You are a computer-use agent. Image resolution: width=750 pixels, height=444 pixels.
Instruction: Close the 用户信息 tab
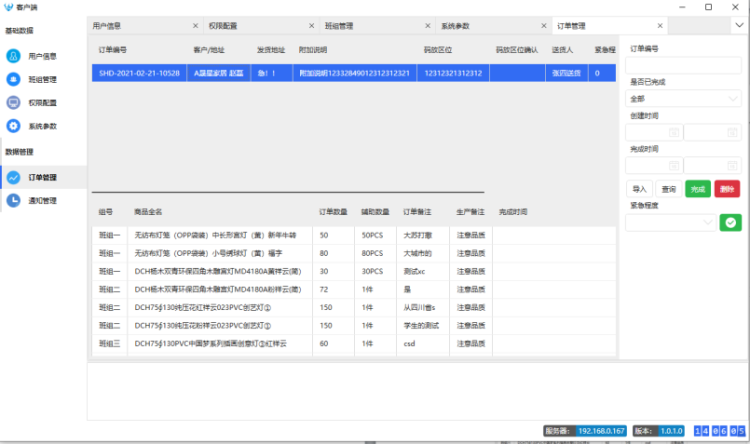(x=195, y=26)
